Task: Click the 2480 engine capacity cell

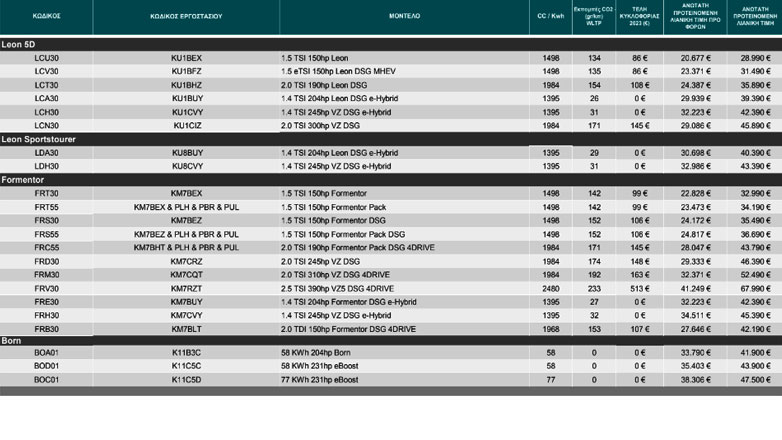Action: pyautogui.click(x=550, y=288)
